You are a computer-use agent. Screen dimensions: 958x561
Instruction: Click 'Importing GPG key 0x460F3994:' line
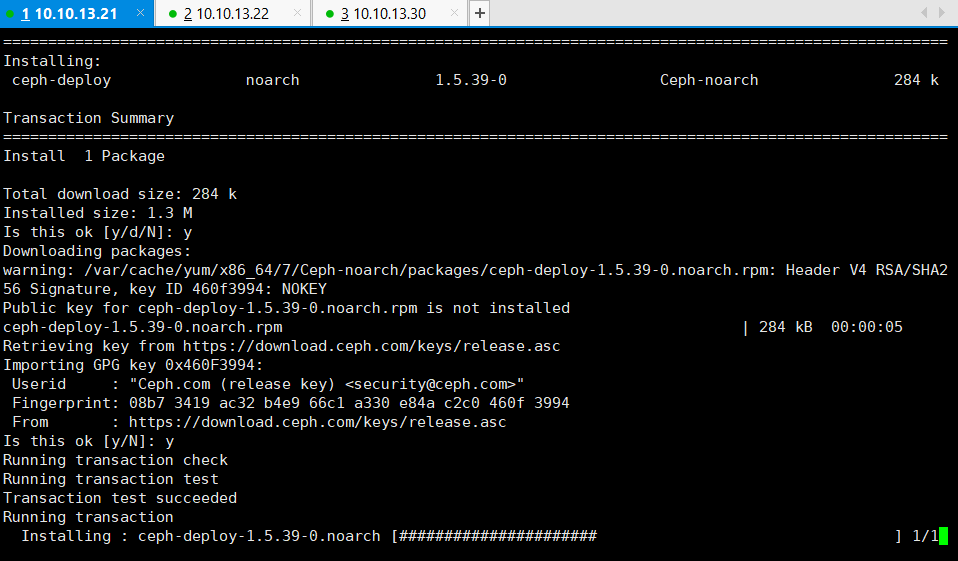[x=133, y=365]
